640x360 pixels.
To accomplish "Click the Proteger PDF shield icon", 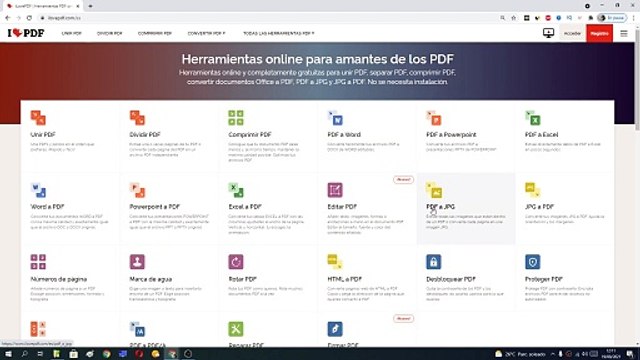I will (533, 262).
